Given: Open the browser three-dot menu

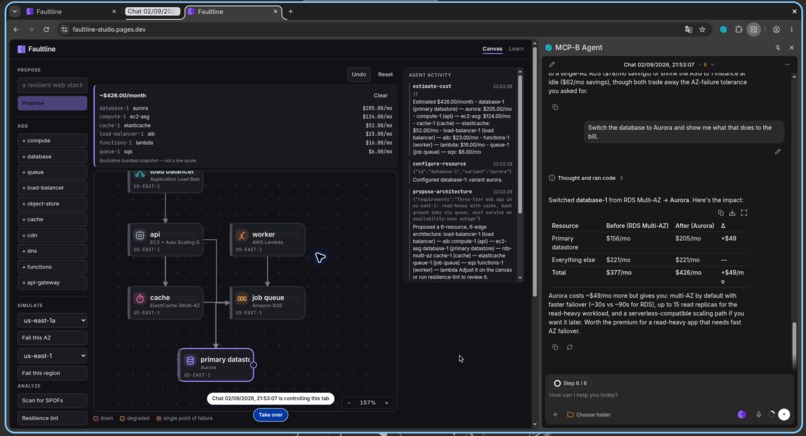Looking at the screenshot, I should click(792, 30).
